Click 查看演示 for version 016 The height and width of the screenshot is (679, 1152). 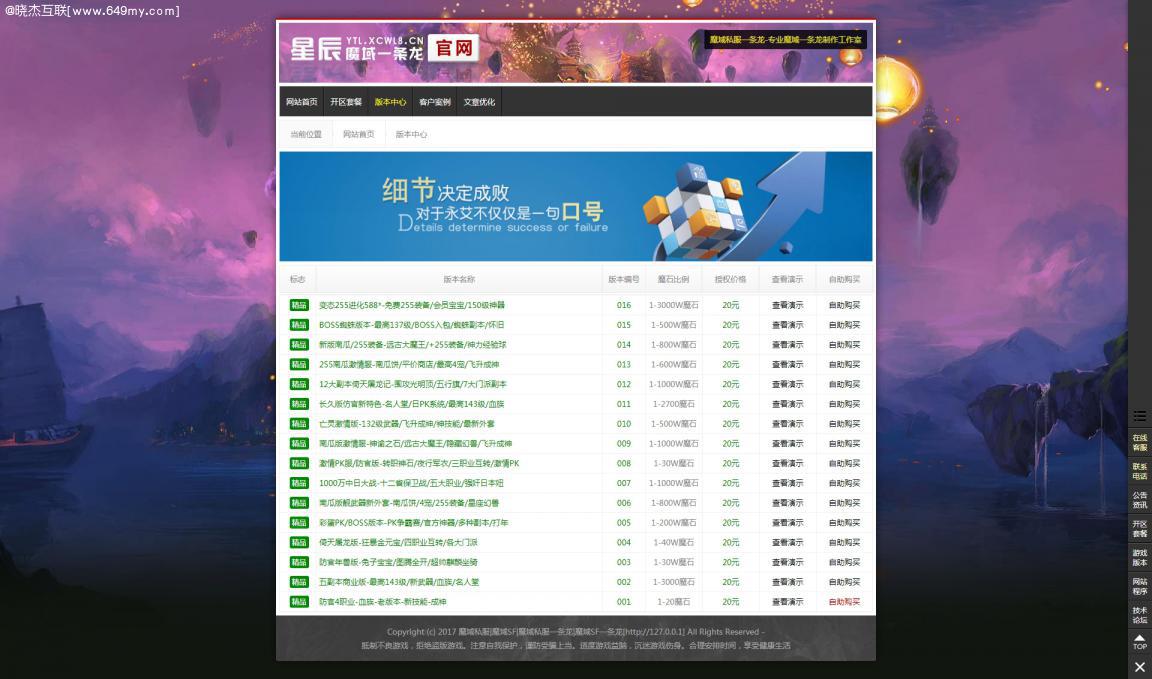787,305
